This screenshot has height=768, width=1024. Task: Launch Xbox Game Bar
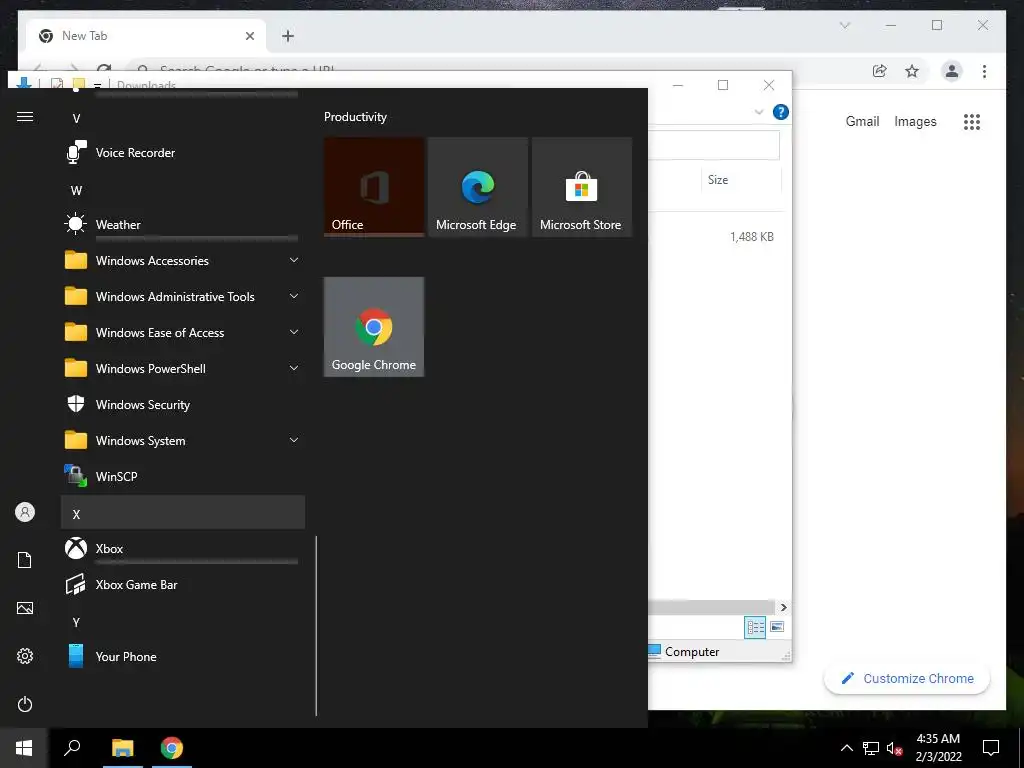(183, 584)
